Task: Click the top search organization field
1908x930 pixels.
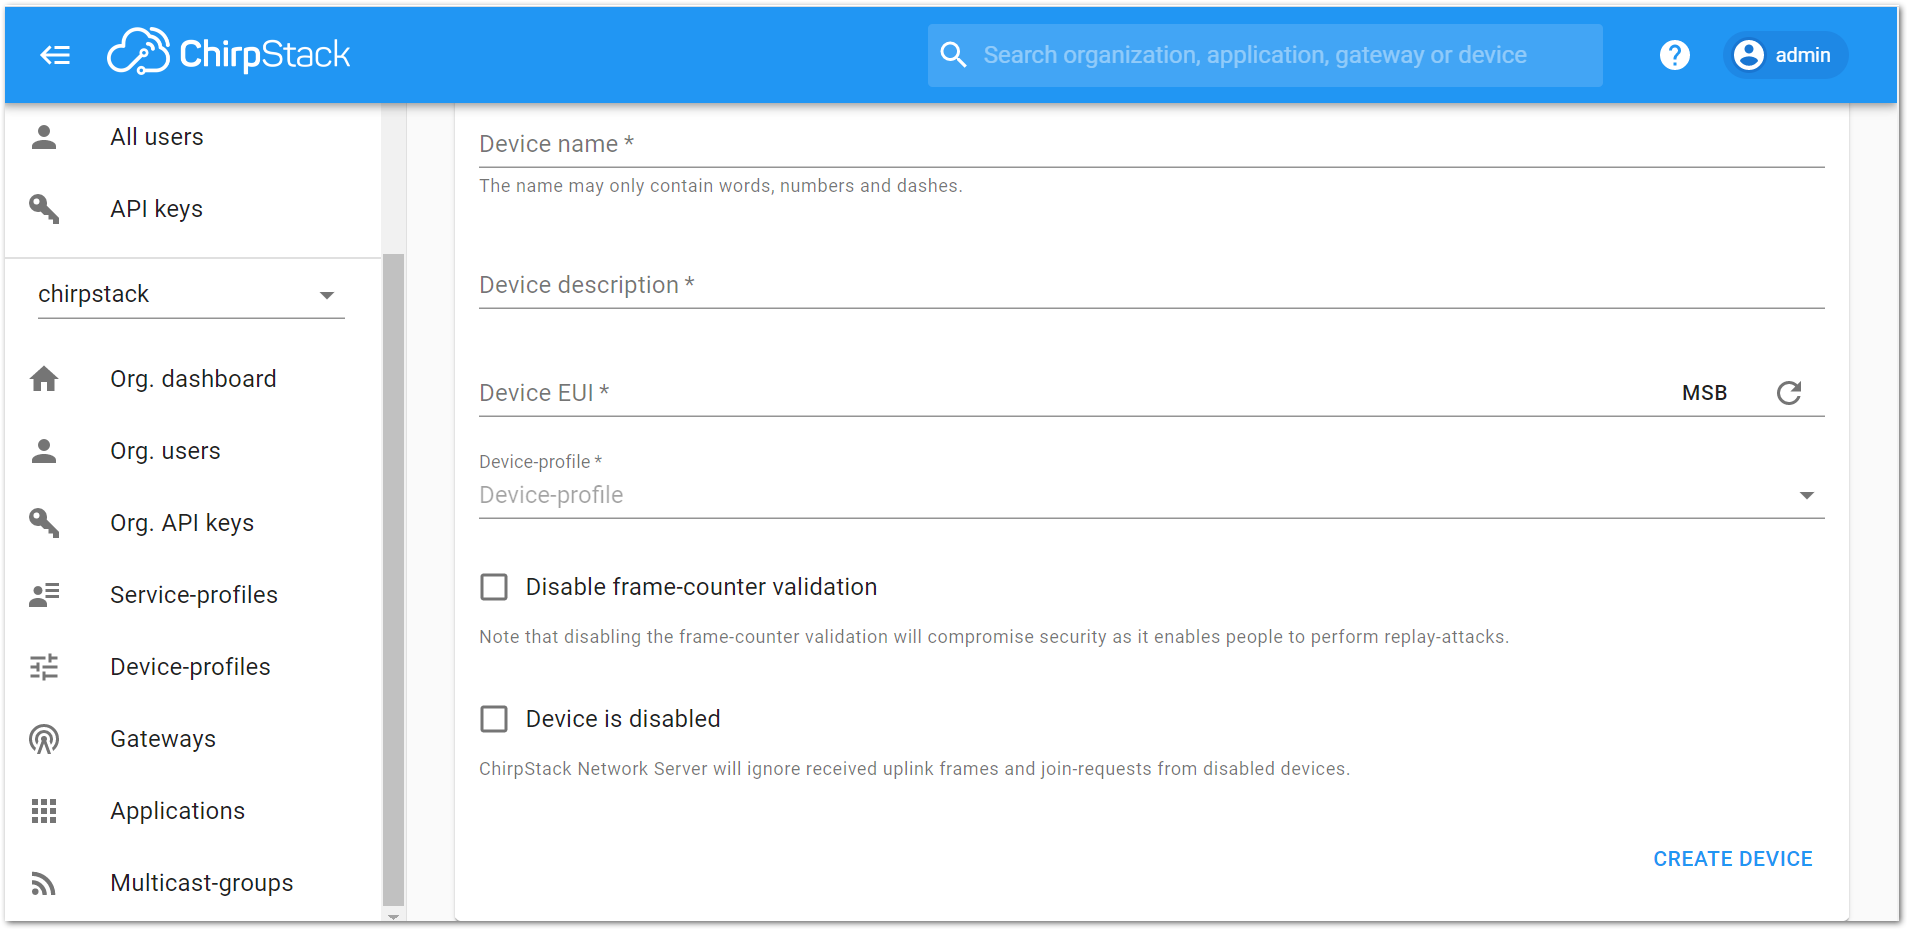Action: [x=1265, y=55]
